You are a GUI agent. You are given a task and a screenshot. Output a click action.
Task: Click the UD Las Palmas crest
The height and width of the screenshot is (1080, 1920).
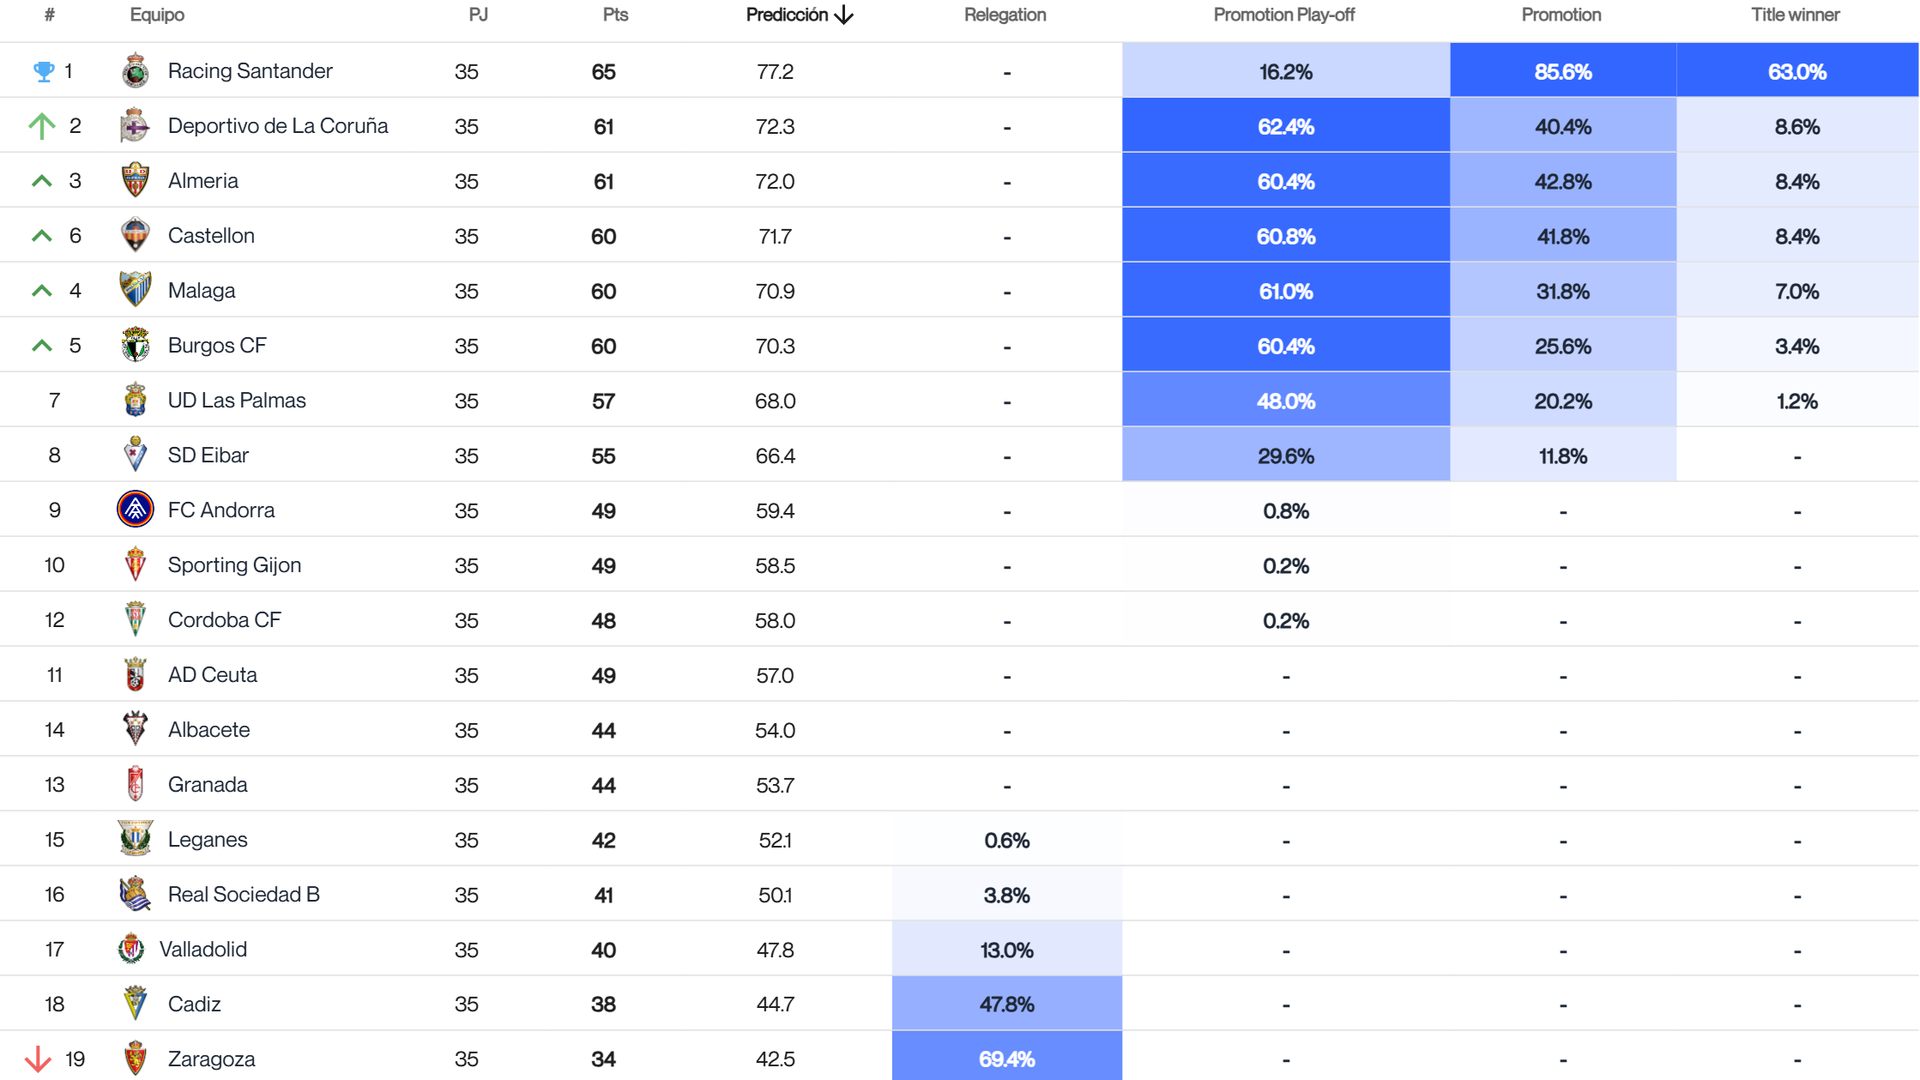point(135,400)
